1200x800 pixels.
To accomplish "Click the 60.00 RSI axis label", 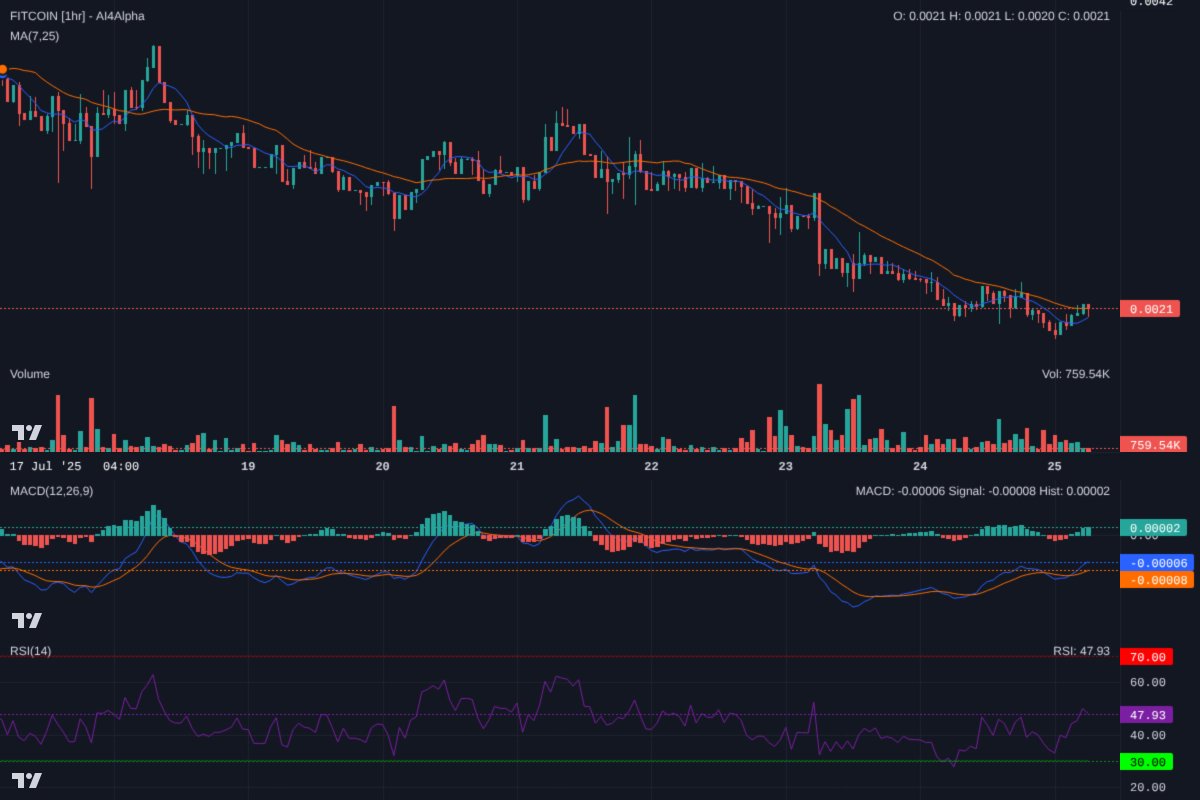I will (x=1147, y=683).
